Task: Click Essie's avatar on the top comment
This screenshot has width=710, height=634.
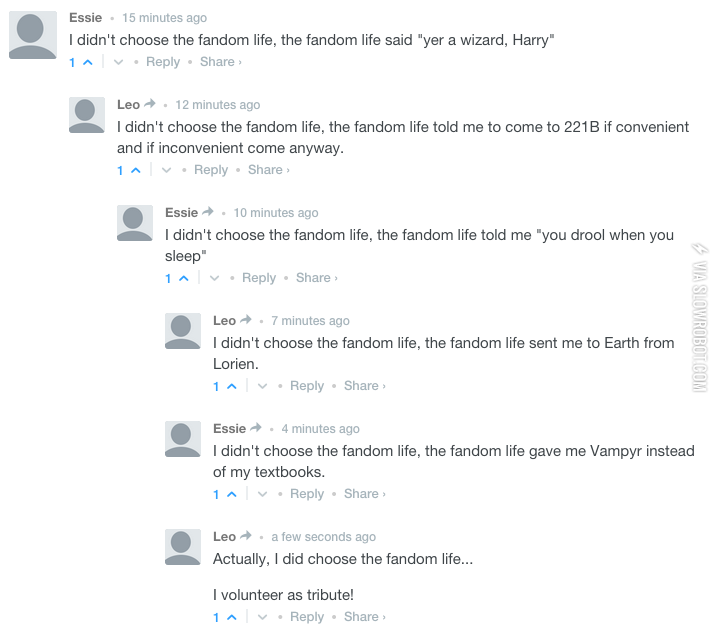Action: click(x=32, y=37)
